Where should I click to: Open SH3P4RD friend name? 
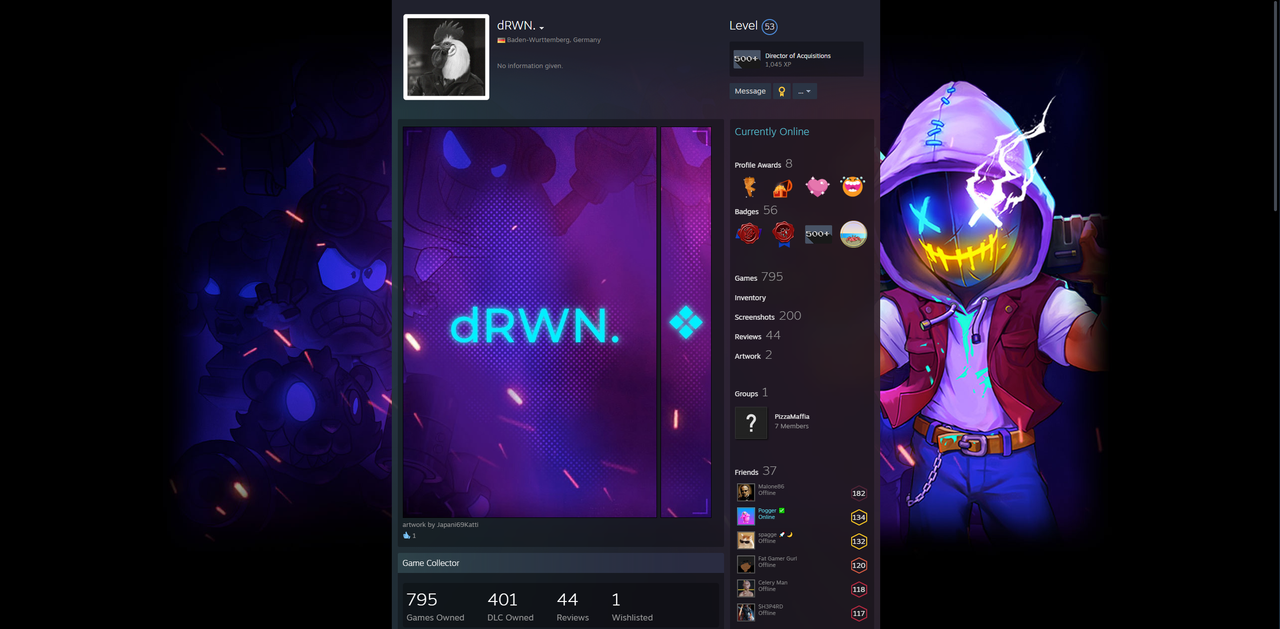[x=771, y=606]
